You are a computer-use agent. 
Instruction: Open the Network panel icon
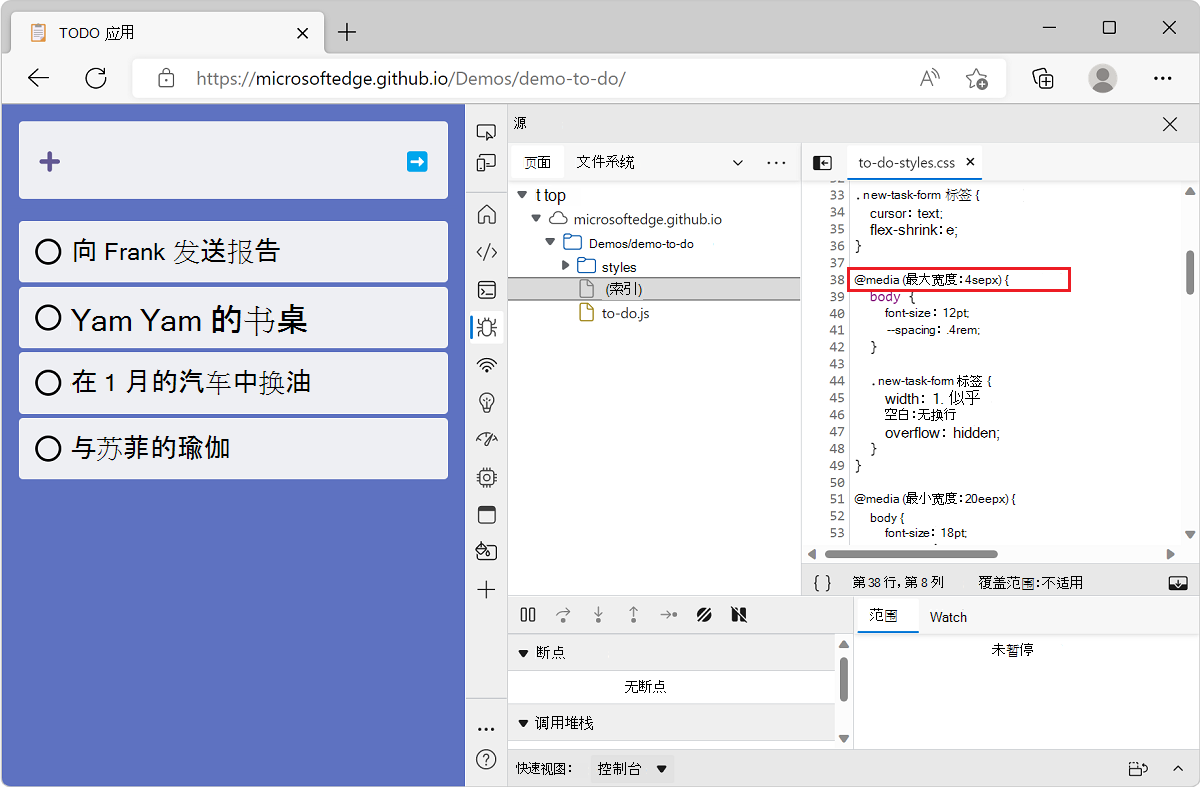486,365
